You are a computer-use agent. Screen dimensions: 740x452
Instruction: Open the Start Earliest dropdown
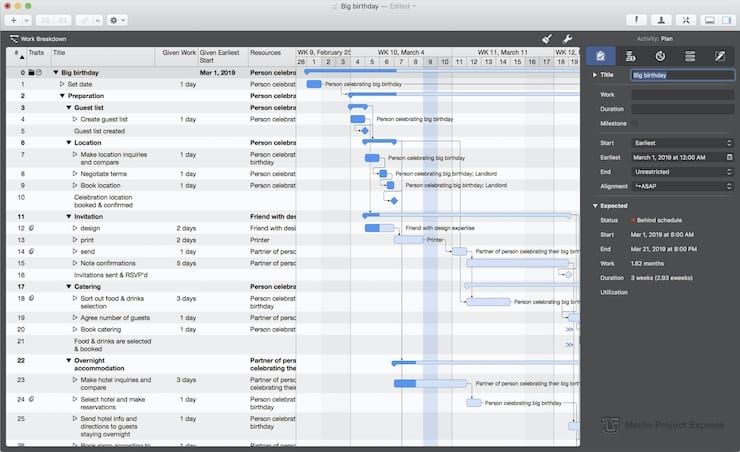click(683, 143)
